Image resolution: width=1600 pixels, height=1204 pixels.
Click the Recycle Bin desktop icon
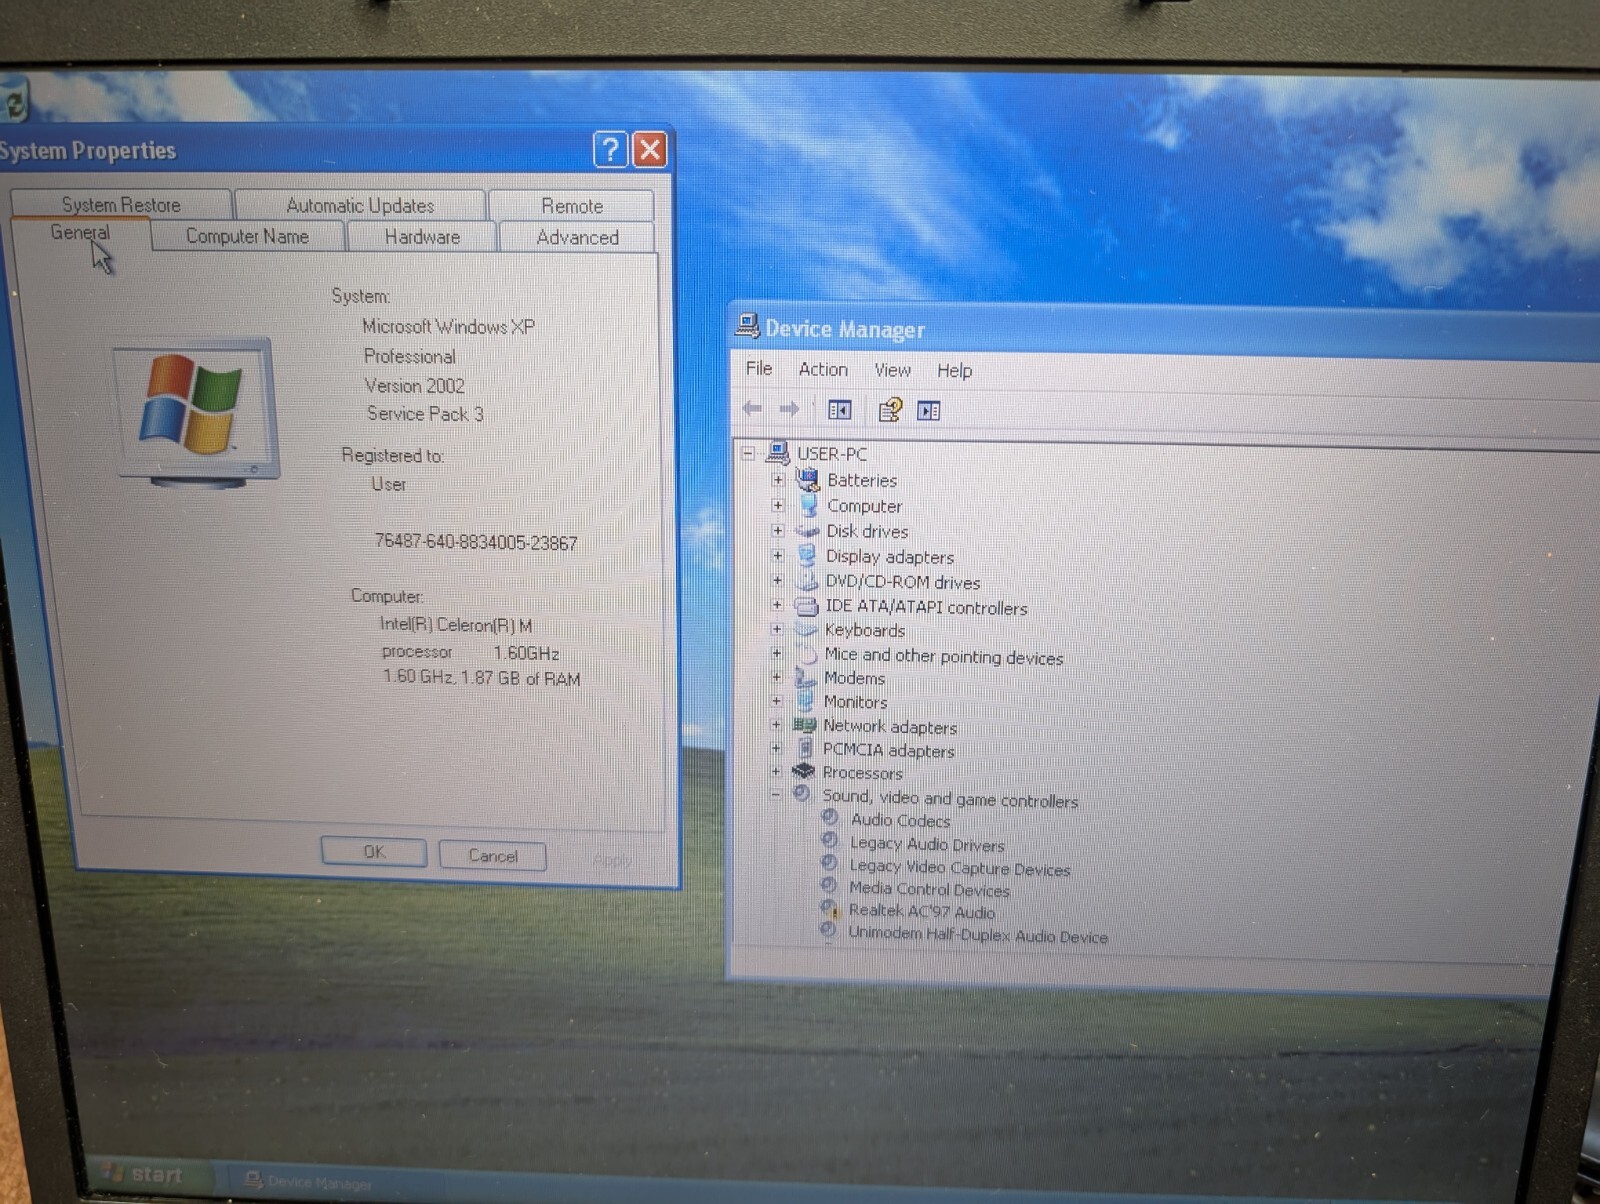[14, 101]
